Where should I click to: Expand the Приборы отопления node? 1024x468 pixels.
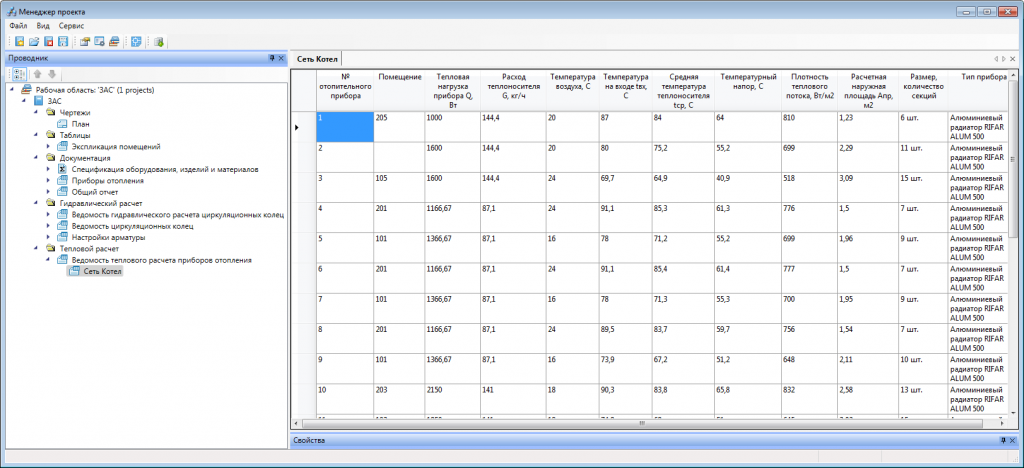click(x=48, y=180)
